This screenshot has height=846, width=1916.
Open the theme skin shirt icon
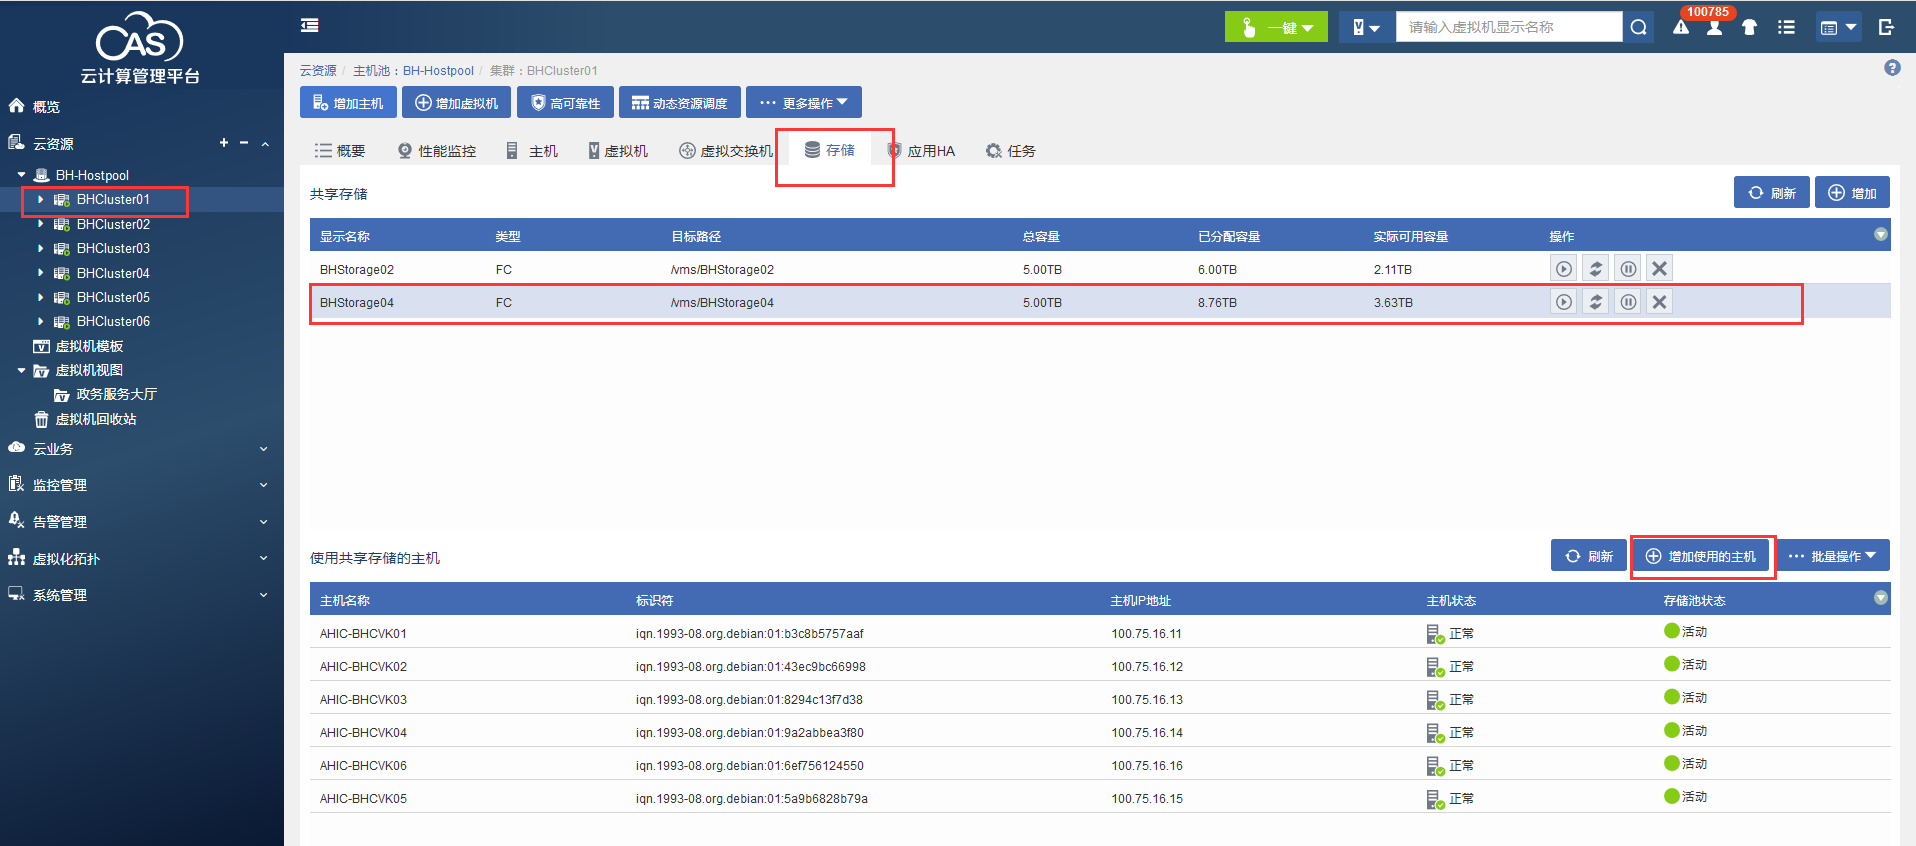[1749, 28]
